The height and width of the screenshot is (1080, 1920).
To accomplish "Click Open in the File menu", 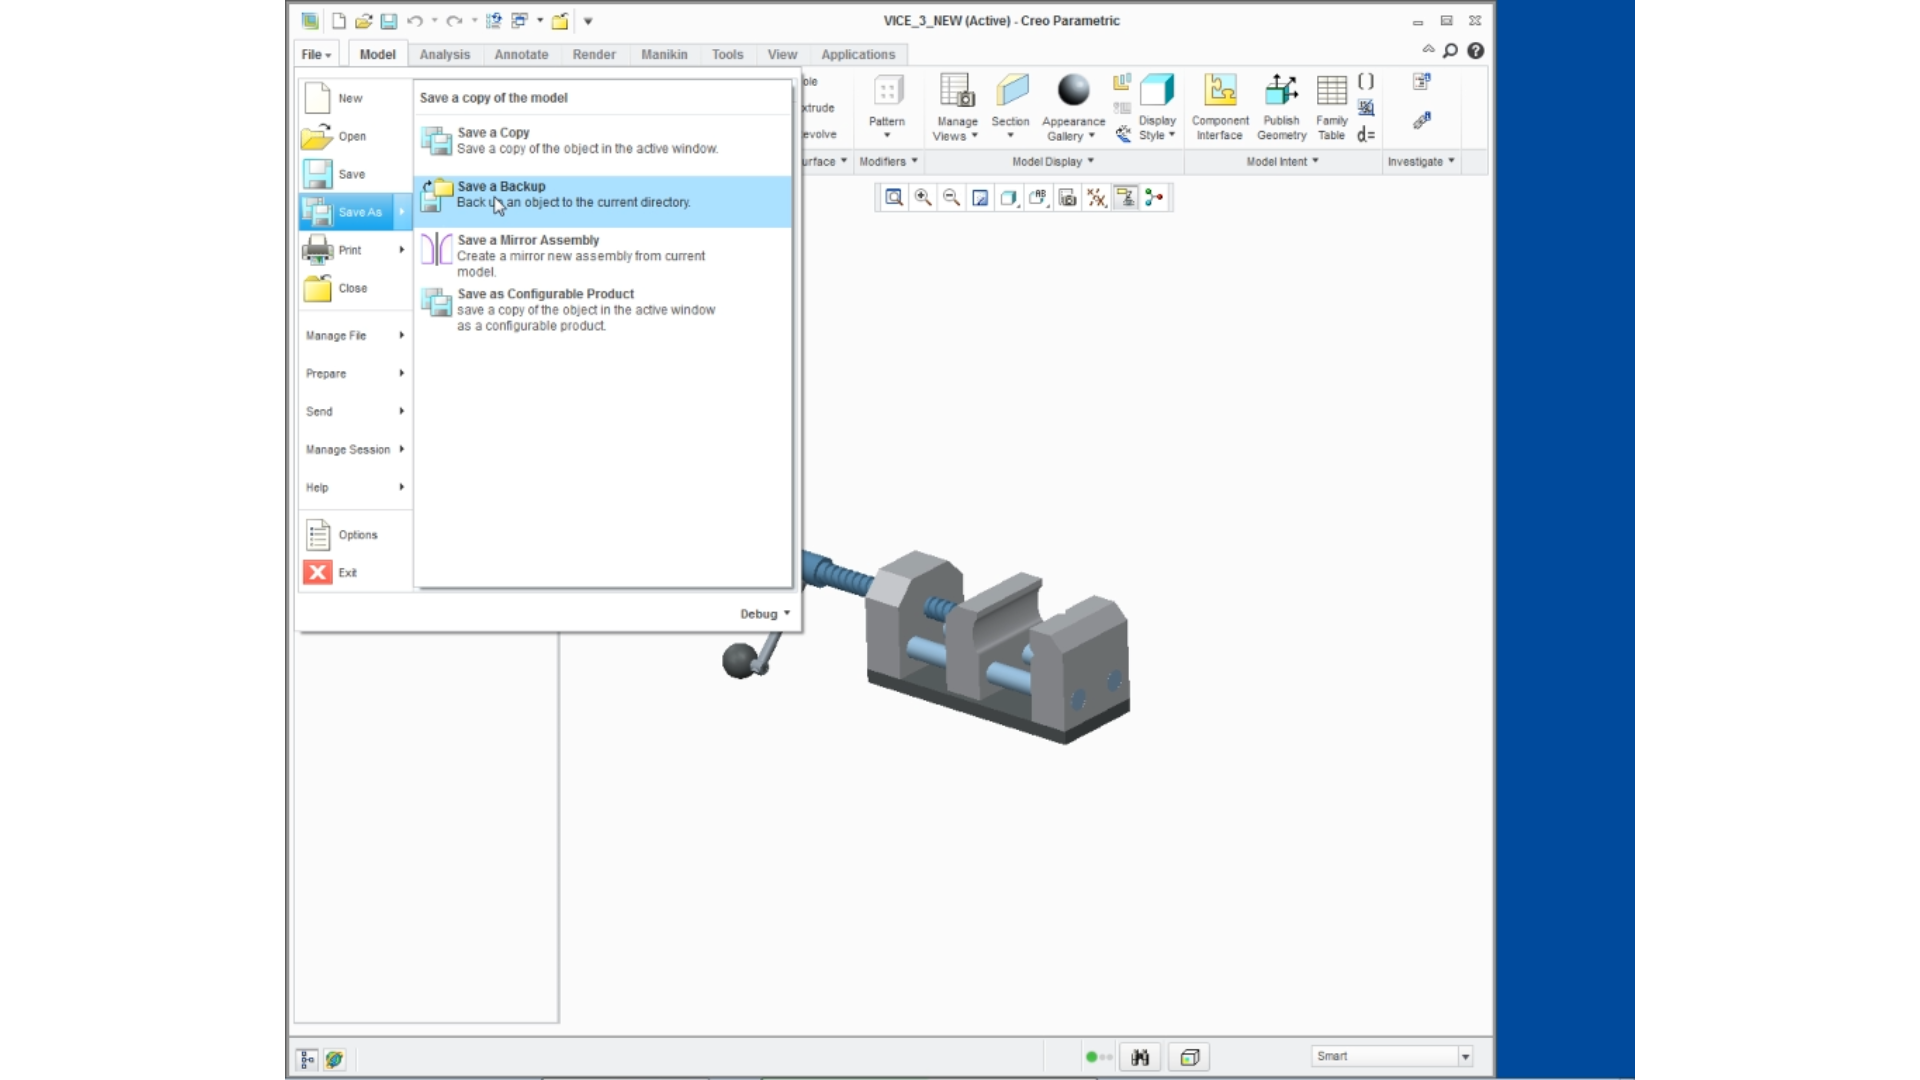I will [x=354, y=136].
